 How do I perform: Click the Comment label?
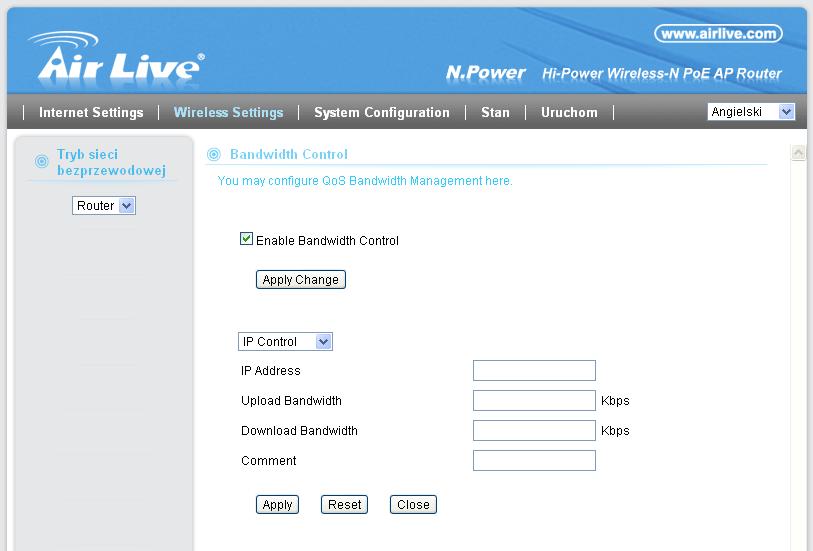269,461
